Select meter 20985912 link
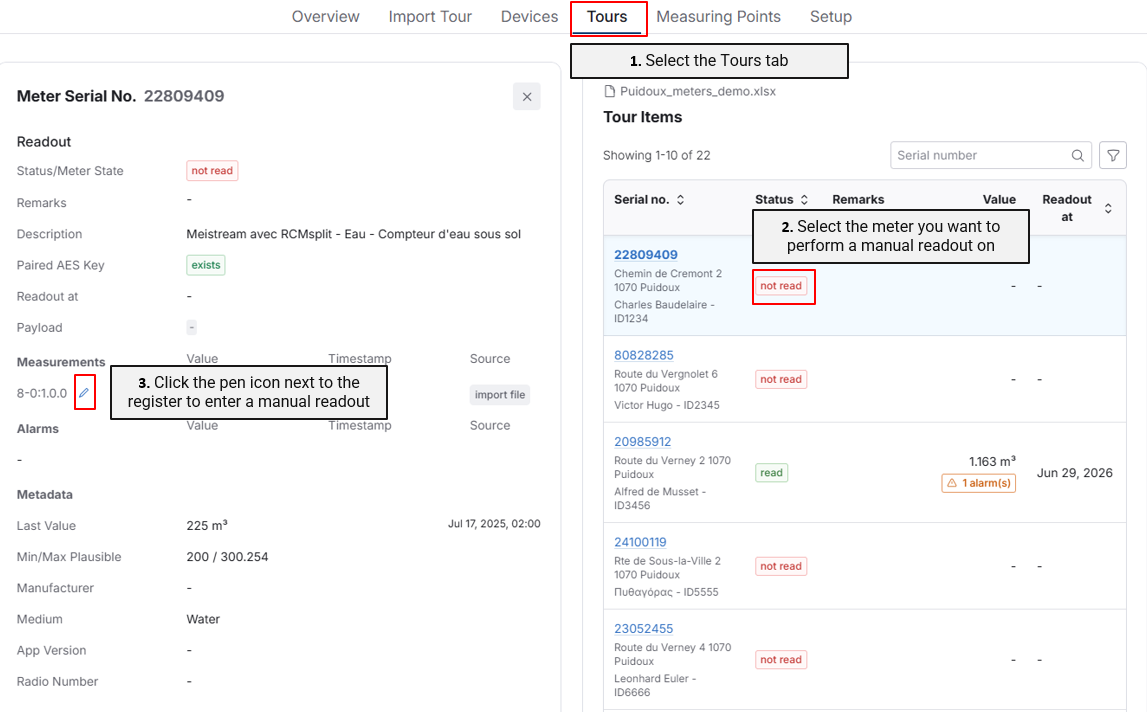The height and width of the screenshot is (712, 1147). point(642,441)
